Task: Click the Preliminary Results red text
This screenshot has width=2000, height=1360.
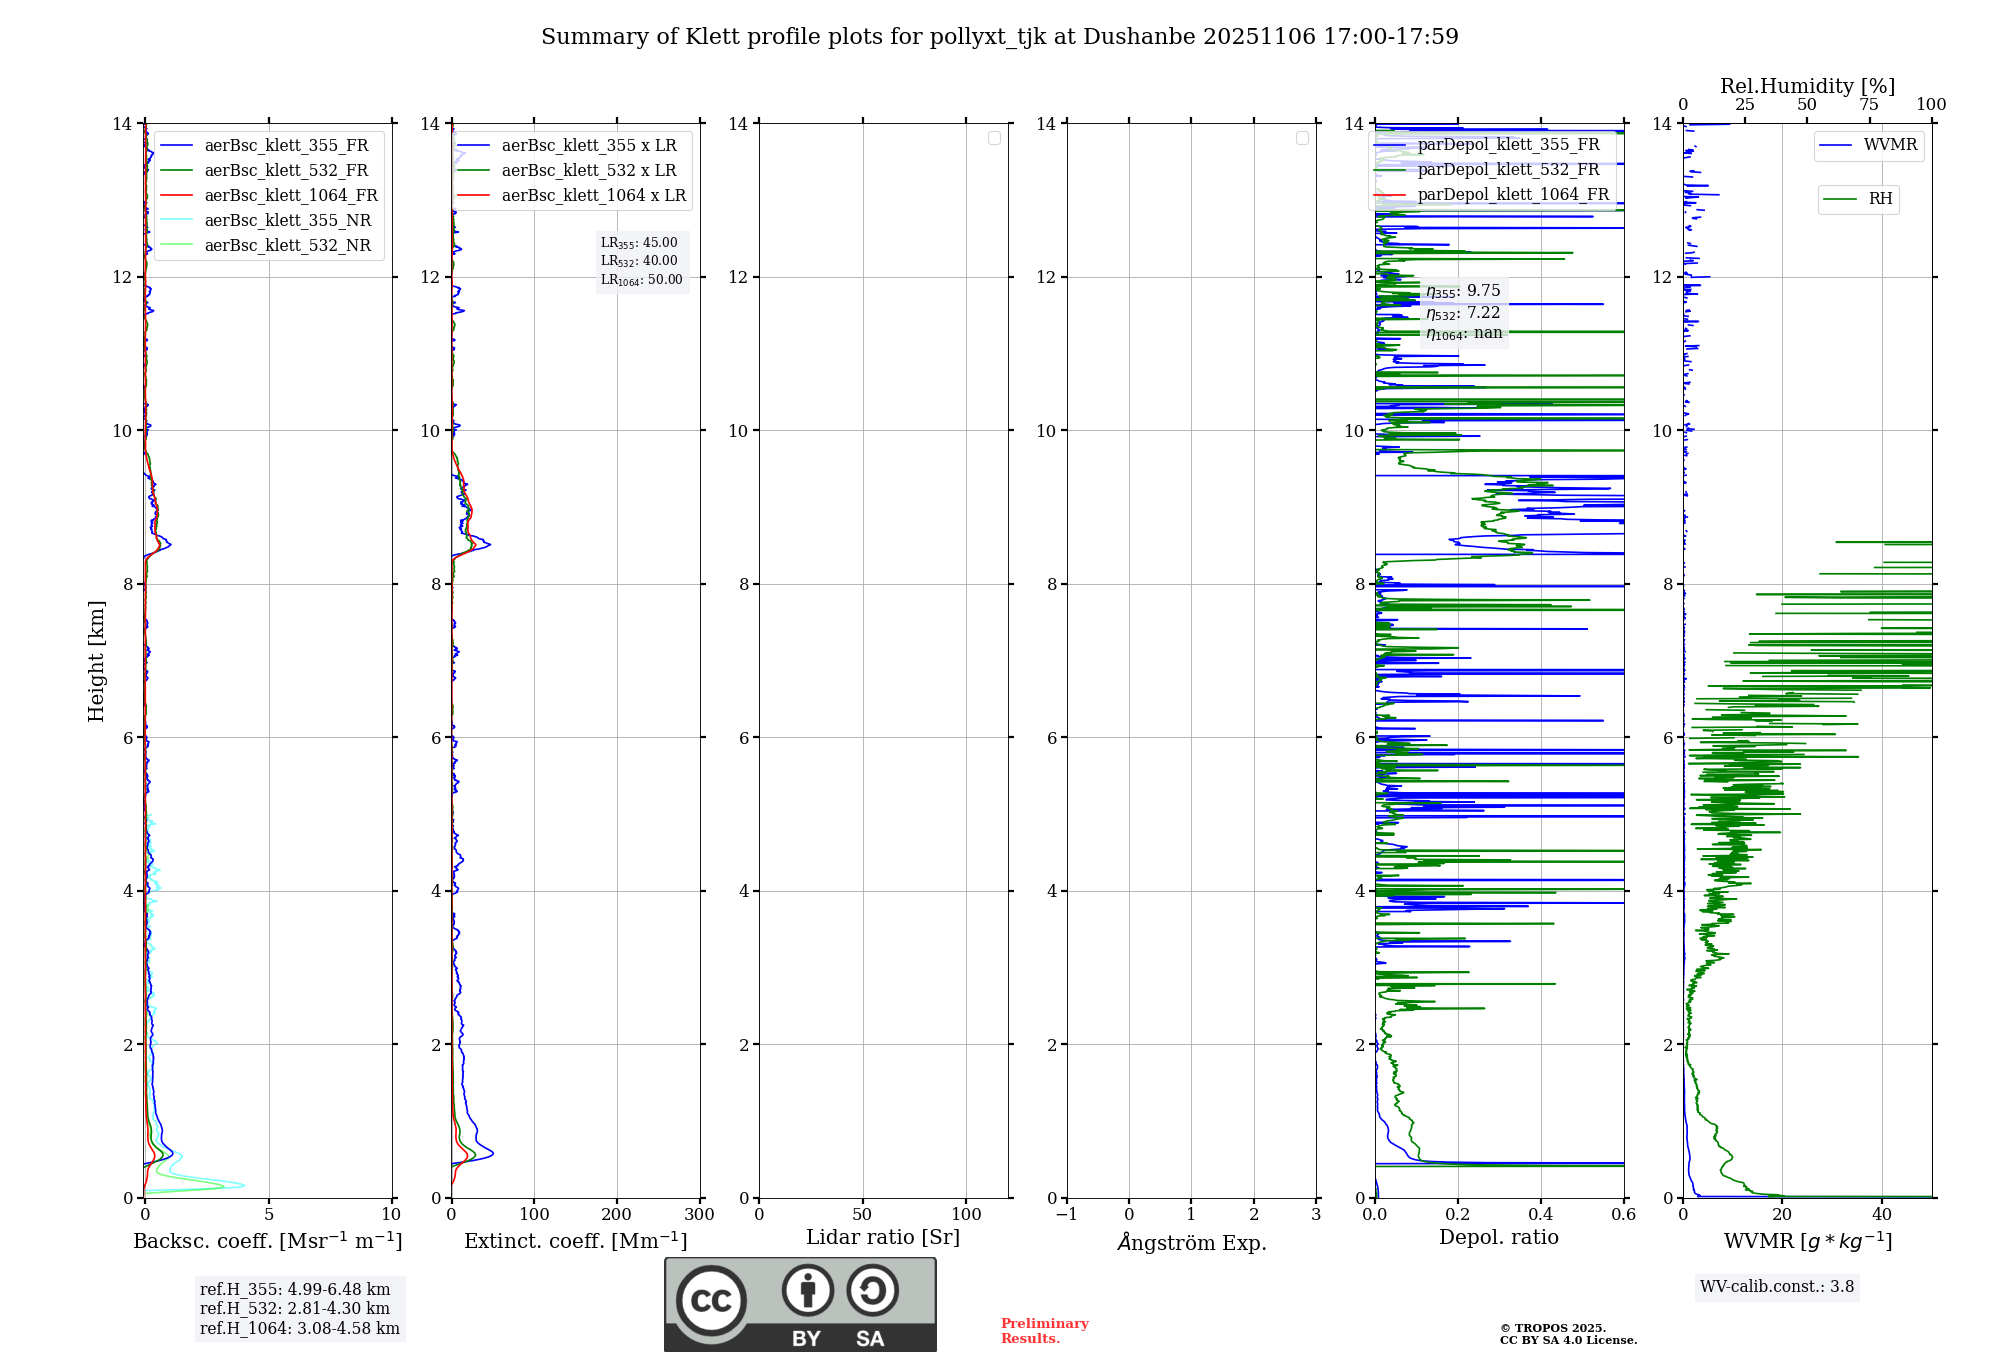Action: coord(1044,1330)
